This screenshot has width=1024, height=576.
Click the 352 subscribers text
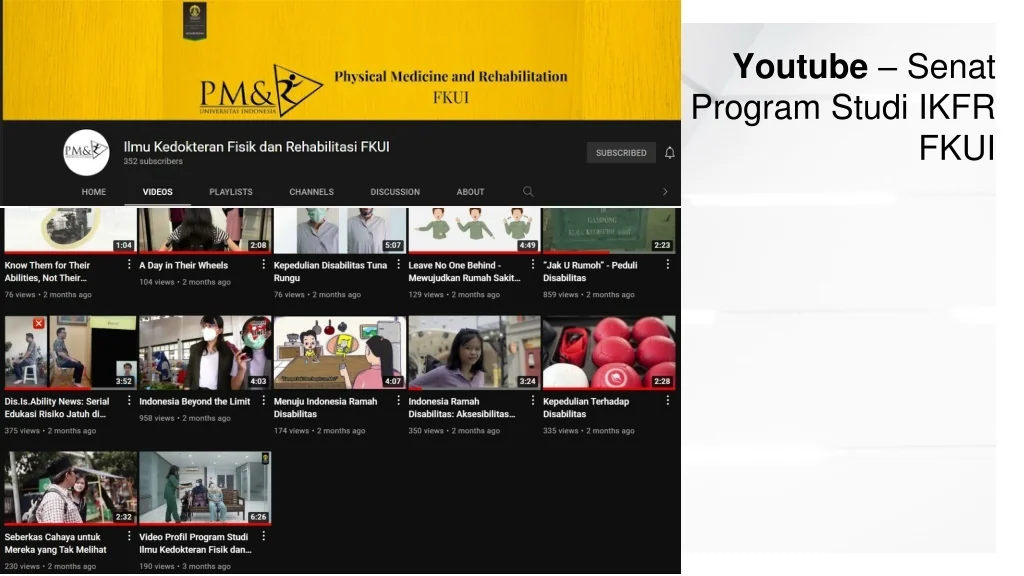153,161
